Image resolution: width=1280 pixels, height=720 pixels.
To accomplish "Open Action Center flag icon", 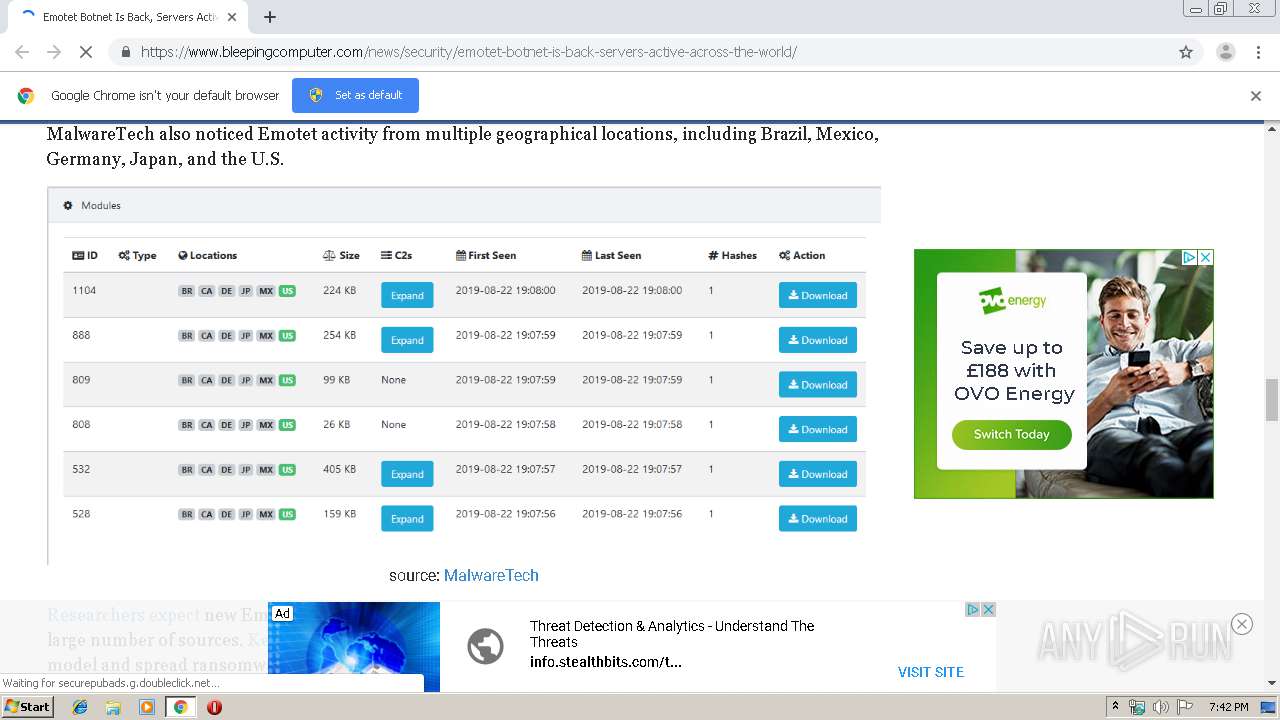I will pos(1185,707).
